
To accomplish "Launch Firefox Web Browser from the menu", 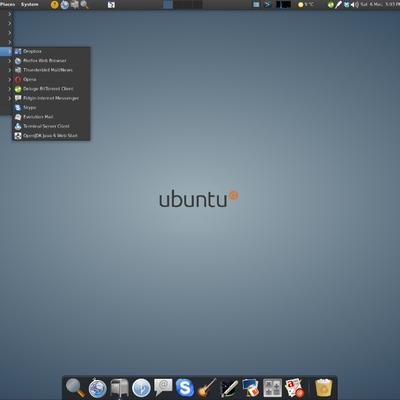I will click(x=51, y=61).
